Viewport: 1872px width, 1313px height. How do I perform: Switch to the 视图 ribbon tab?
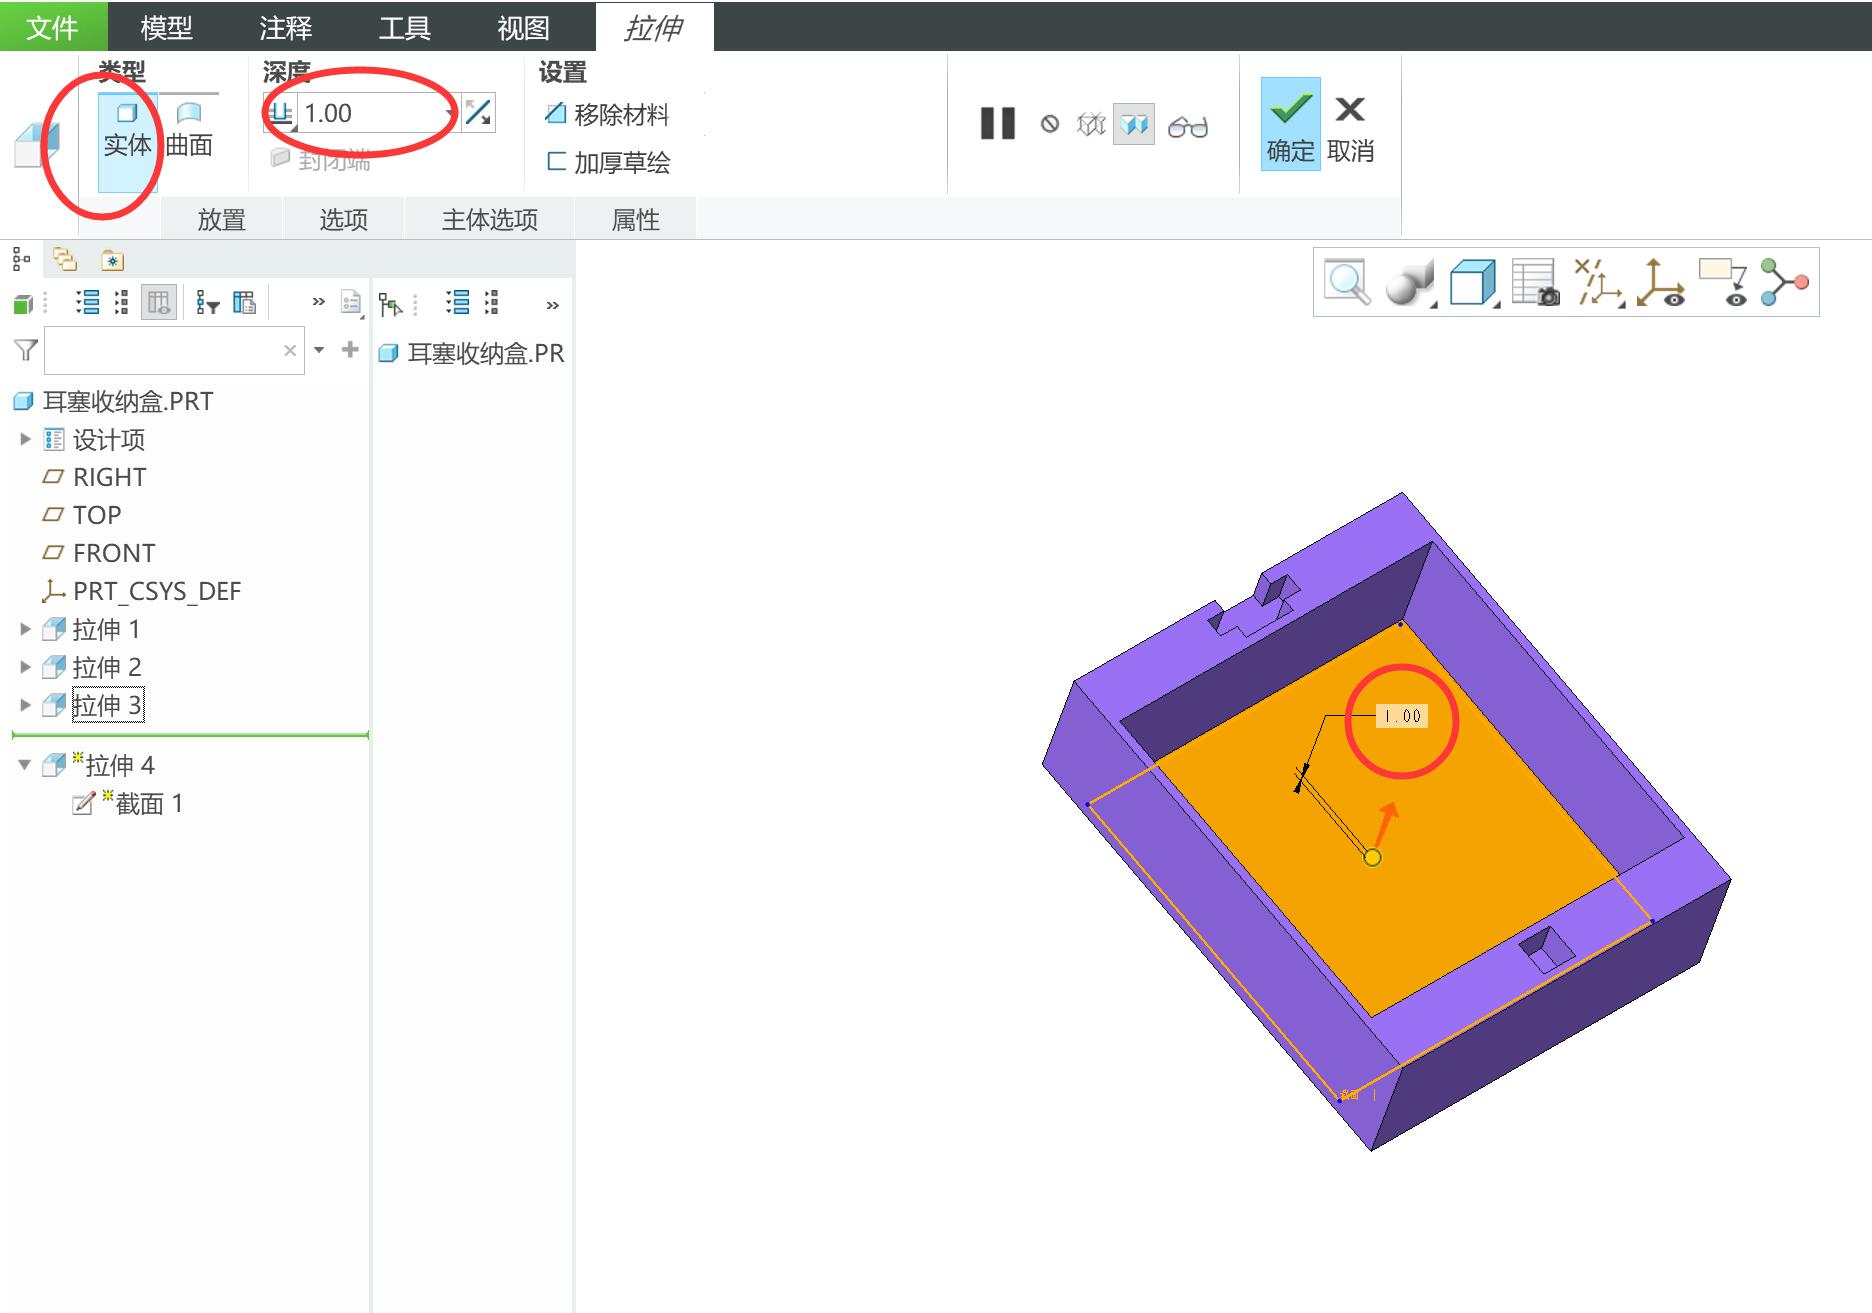(523, 27)
